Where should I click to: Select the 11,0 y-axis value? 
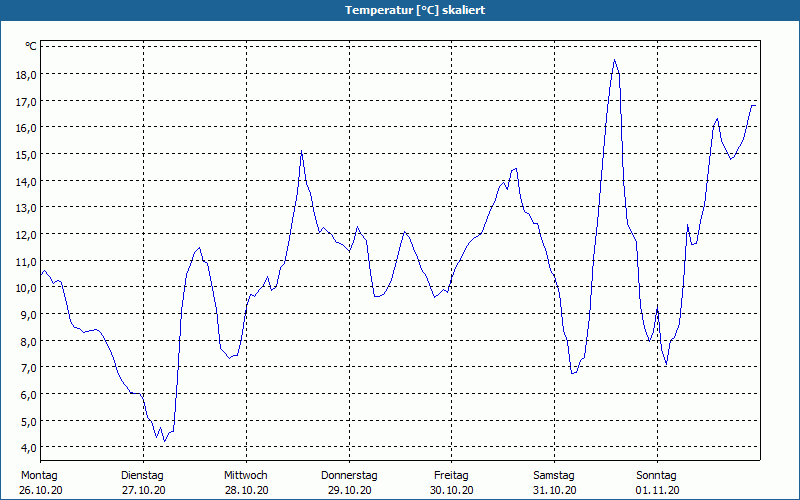click(27, 261)
